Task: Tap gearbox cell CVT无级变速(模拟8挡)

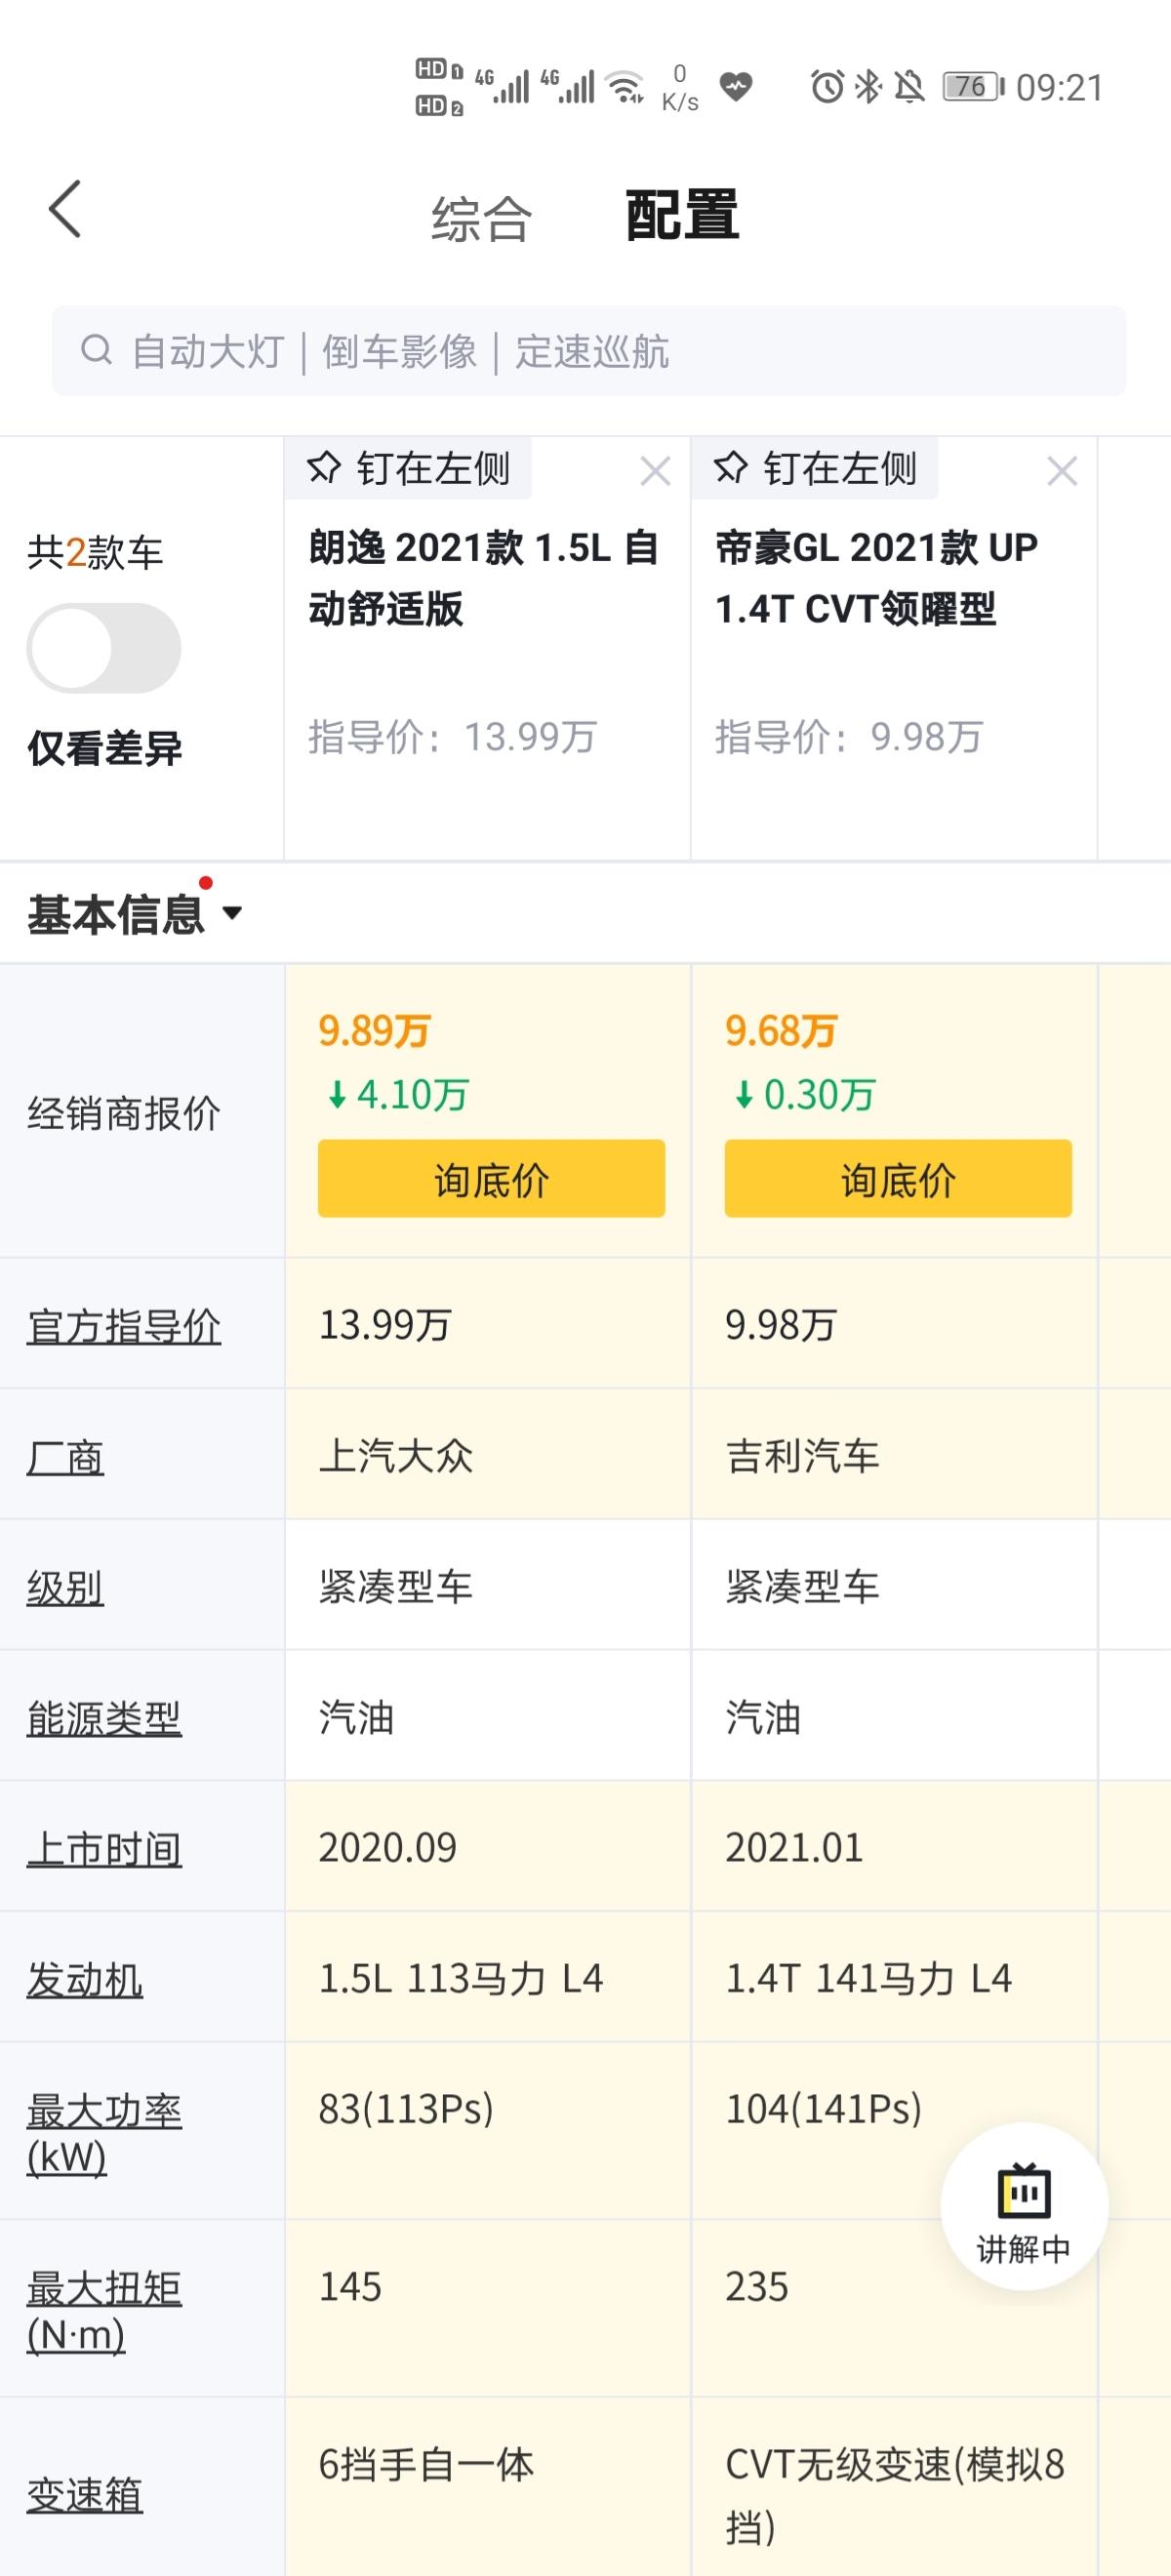Action: coord(895,2495)
